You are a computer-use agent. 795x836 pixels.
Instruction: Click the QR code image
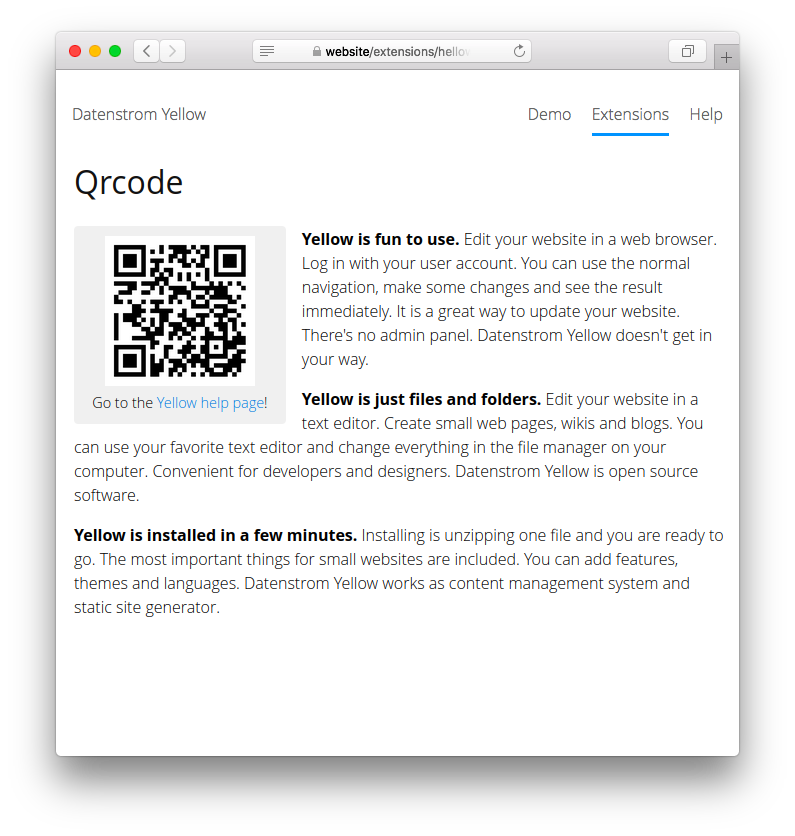coord(180,311)
